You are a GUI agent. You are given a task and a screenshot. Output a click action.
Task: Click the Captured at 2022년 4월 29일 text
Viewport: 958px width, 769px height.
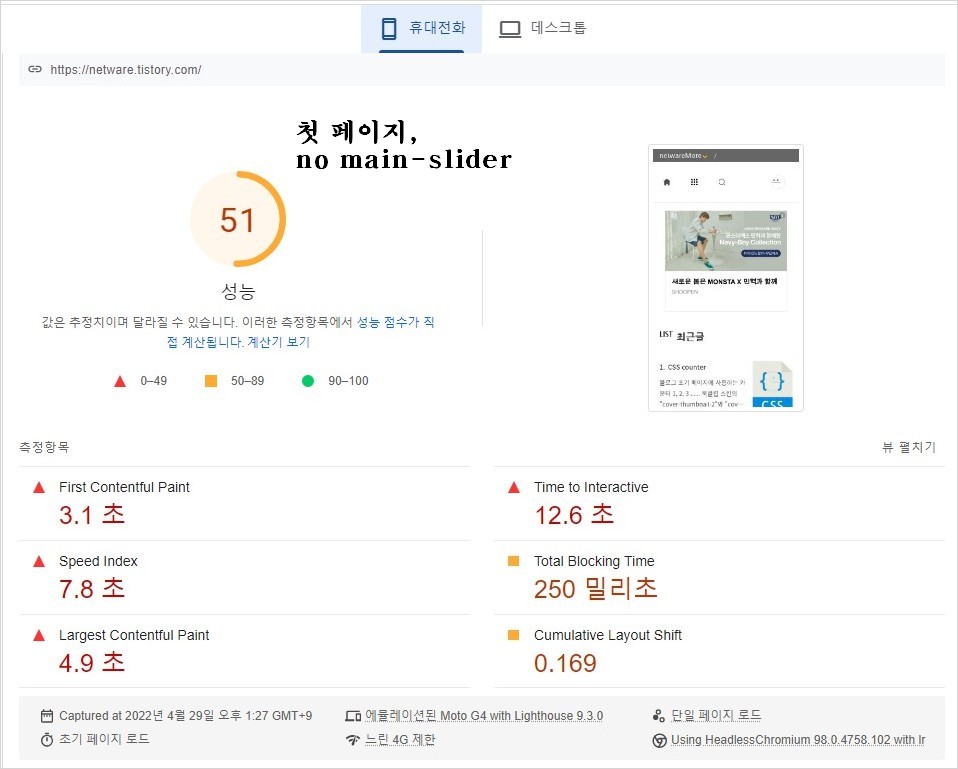click(x=185, y=716)
